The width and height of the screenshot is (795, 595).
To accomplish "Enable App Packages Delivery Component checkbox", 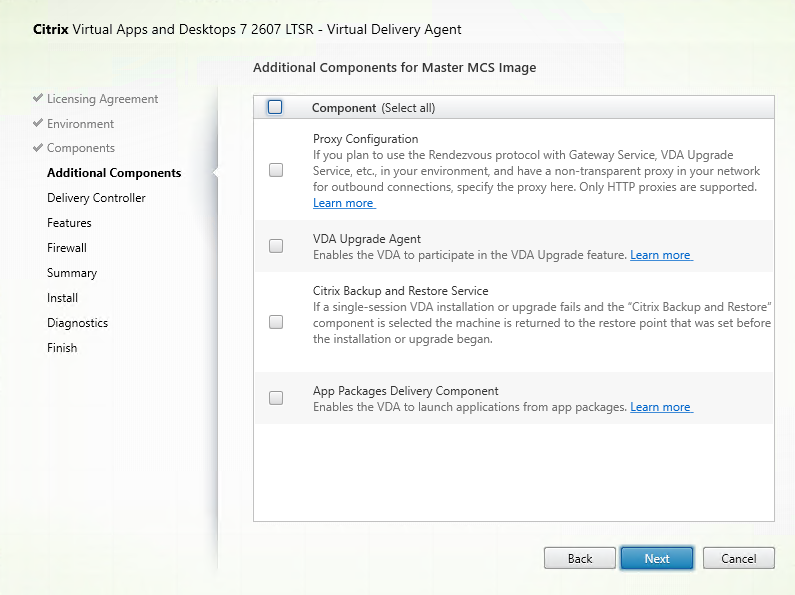I will click(x=276, y=398).
